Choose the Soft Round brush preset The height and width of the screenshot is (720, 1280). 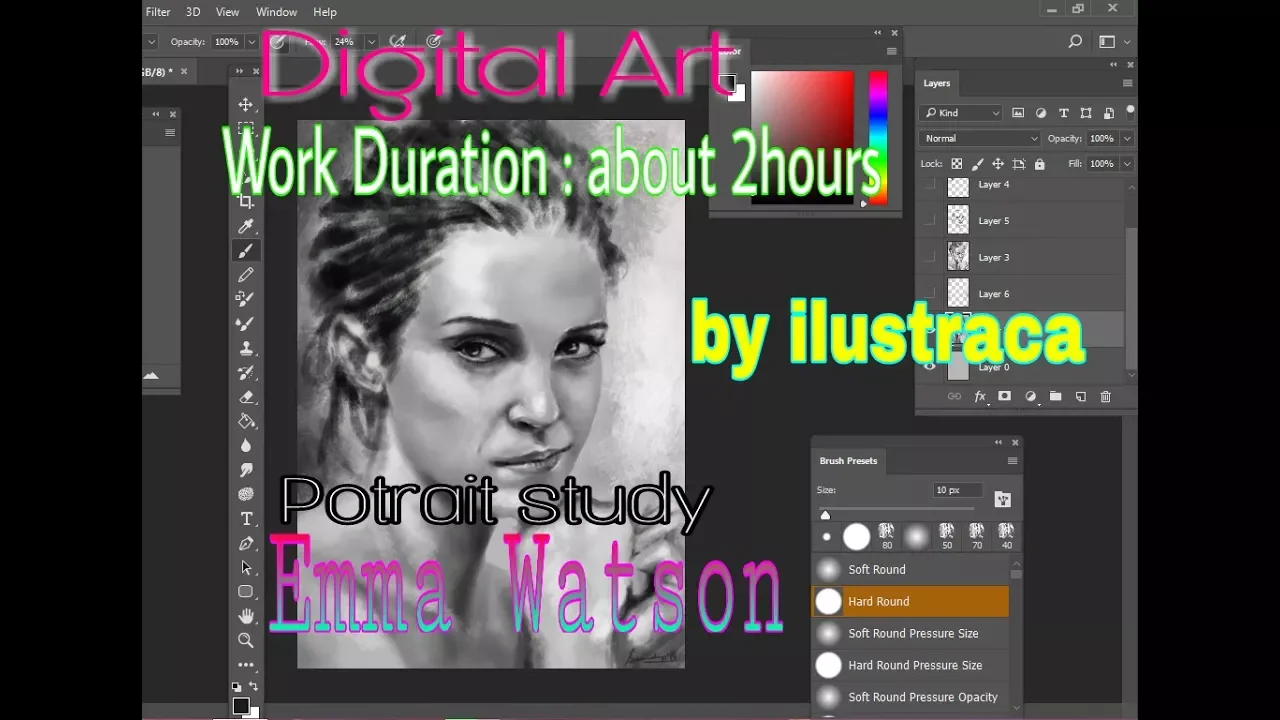pos(910,569)
